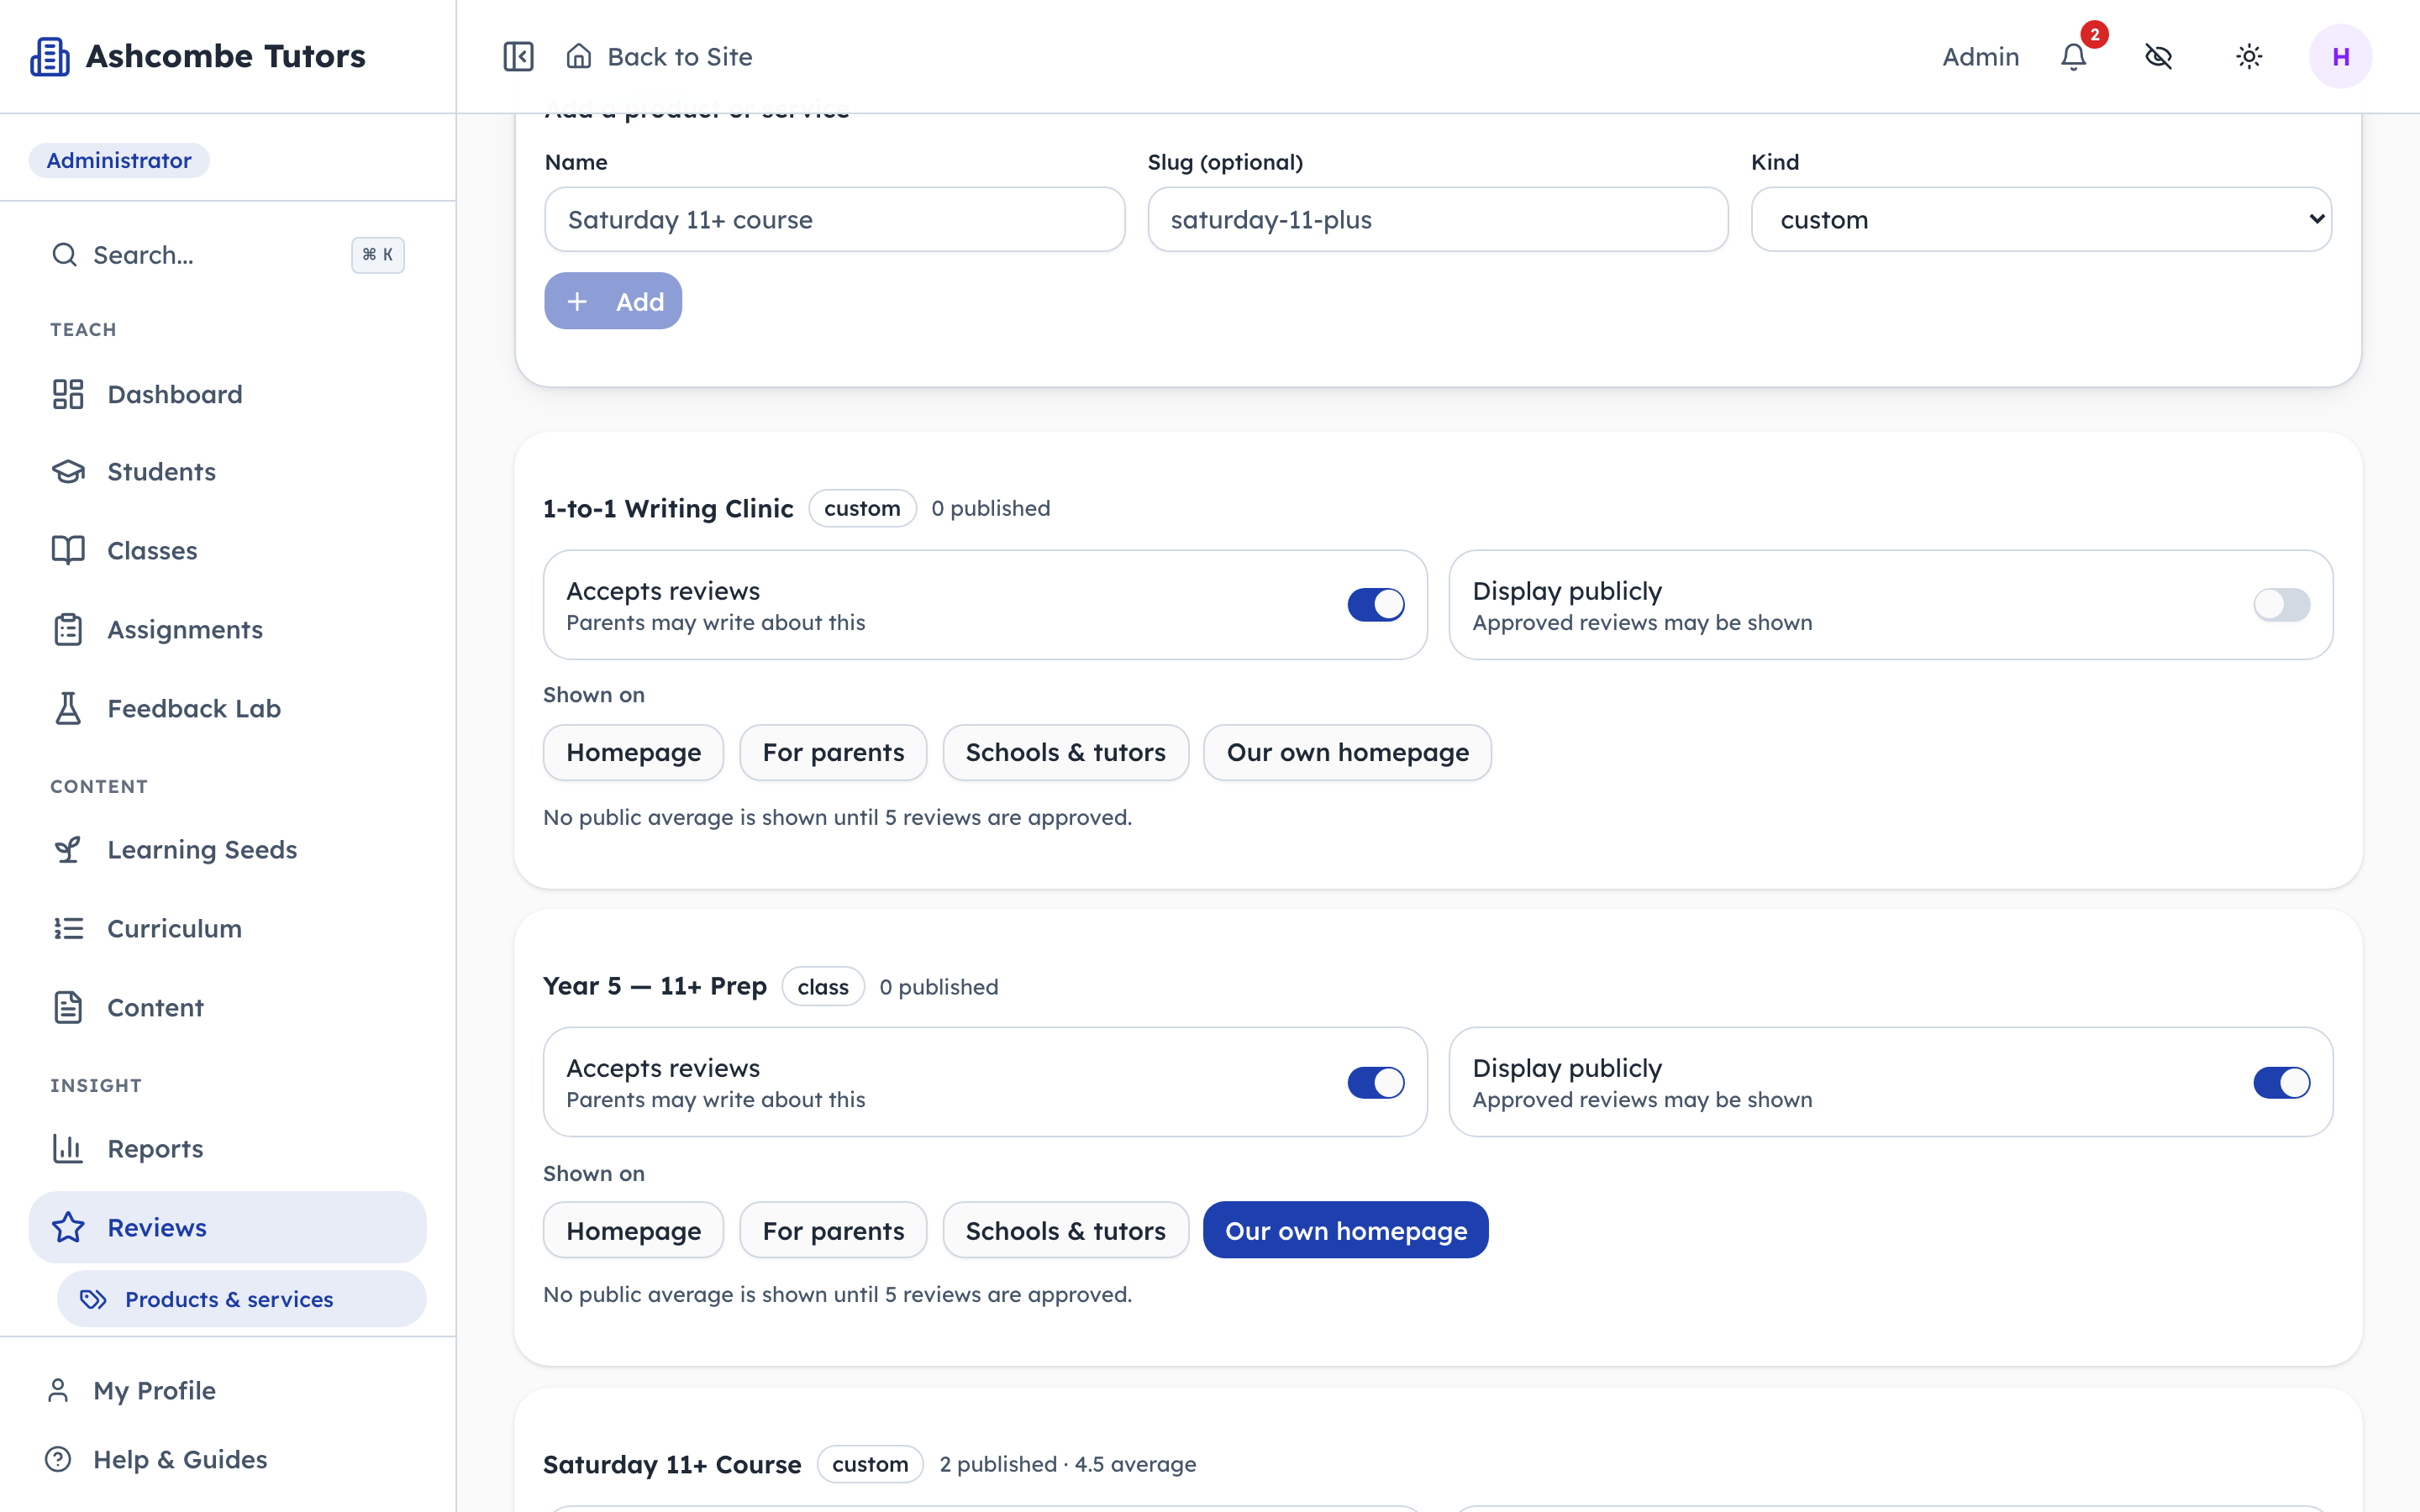Viewport: 2420px width, 1512px height.
Task: Click the Admin label in header
Action: pos(1980,56)
